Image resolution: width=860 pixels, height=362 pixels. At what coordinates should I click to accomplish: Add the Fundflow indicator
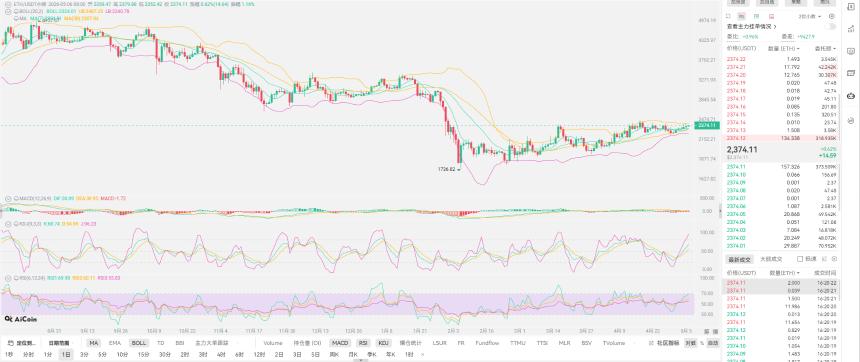pos(487,343)
